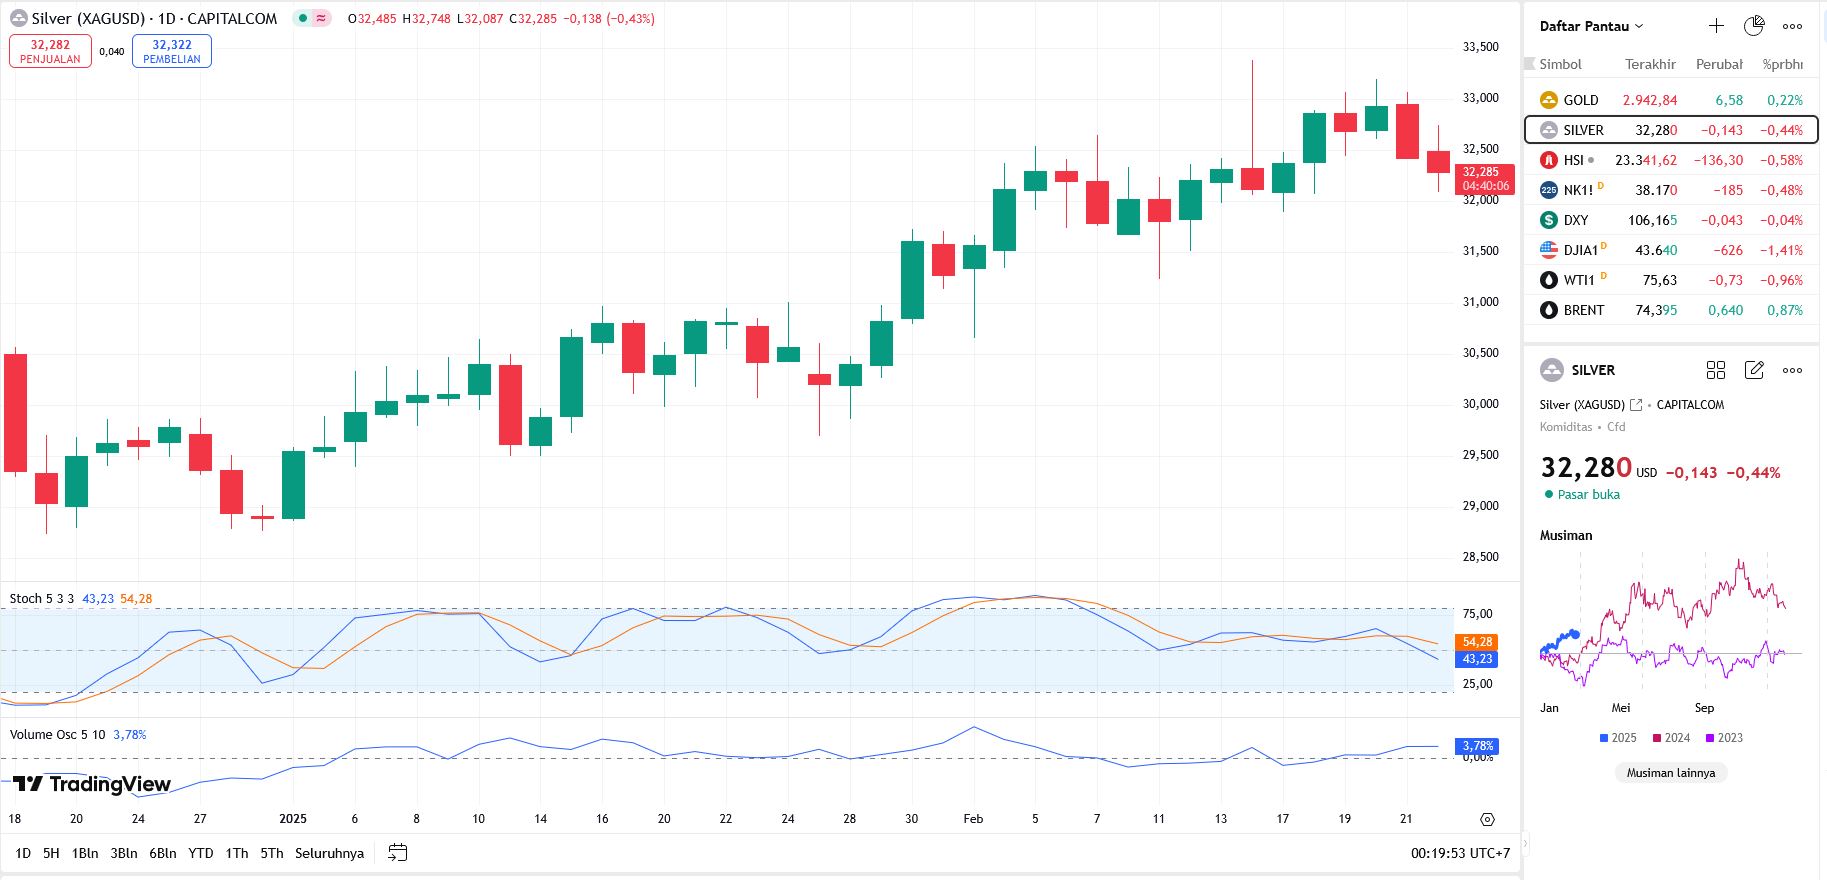The height and width of the screenshot is (880, 1827).
Task: Toggle the 2025 seasonal legend series
Action: coord(1618,738)
